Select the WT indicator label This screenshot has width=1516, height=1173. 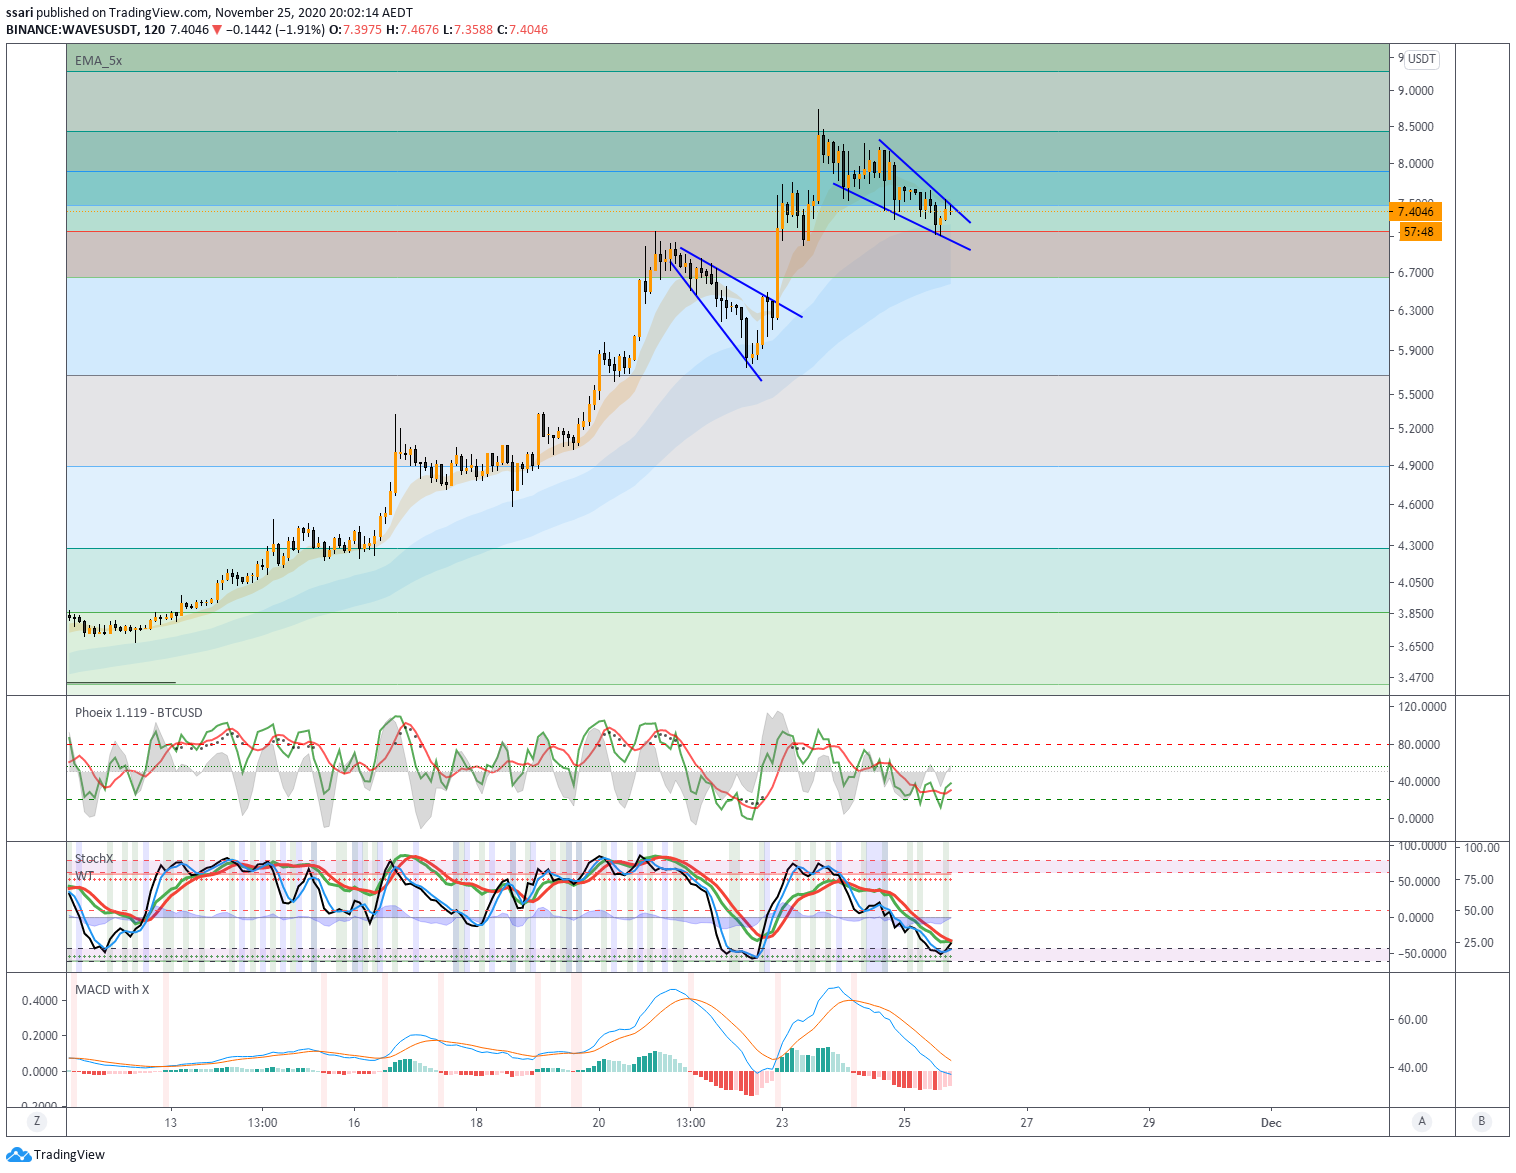85,876
